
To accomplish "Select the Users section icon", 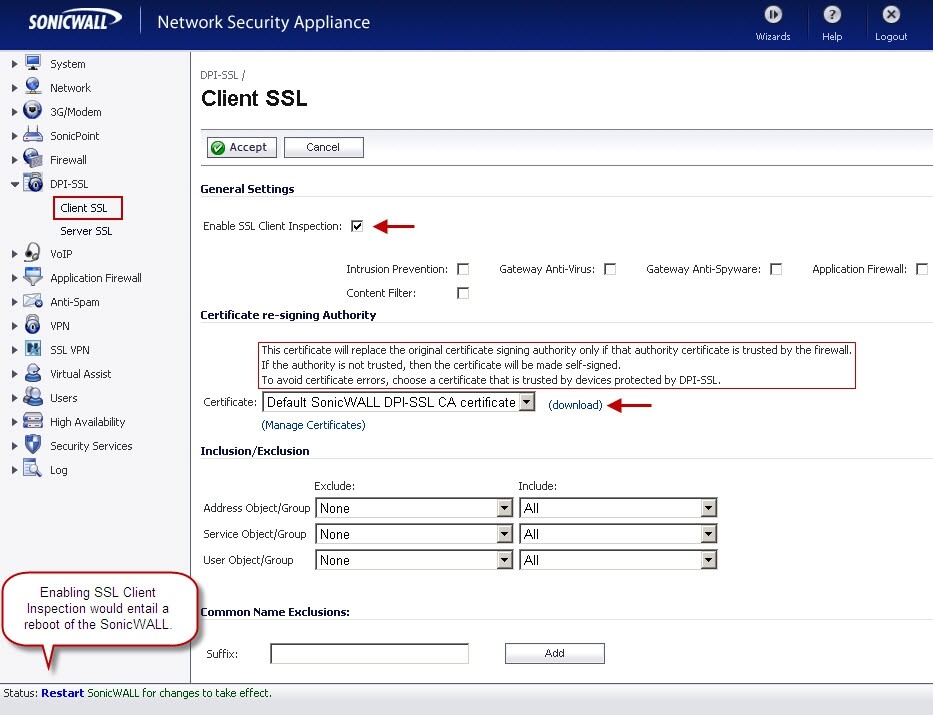I will (x=31, y=397).
